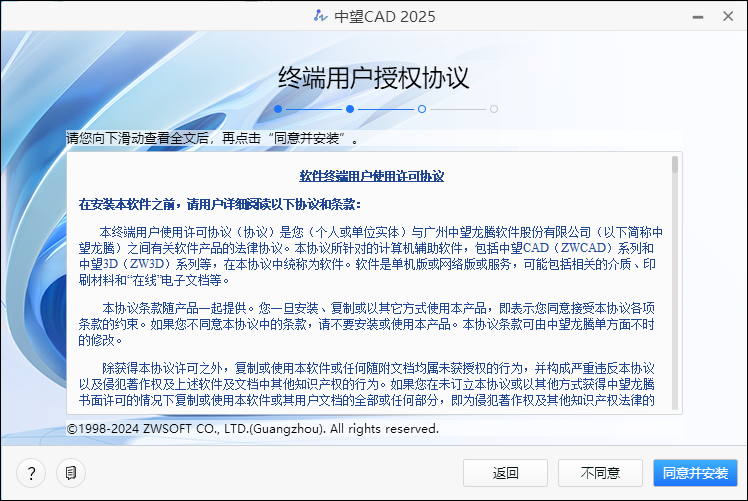Click the 终端用户授权协议 page title

pyautogui.click(x=374, y=77)
